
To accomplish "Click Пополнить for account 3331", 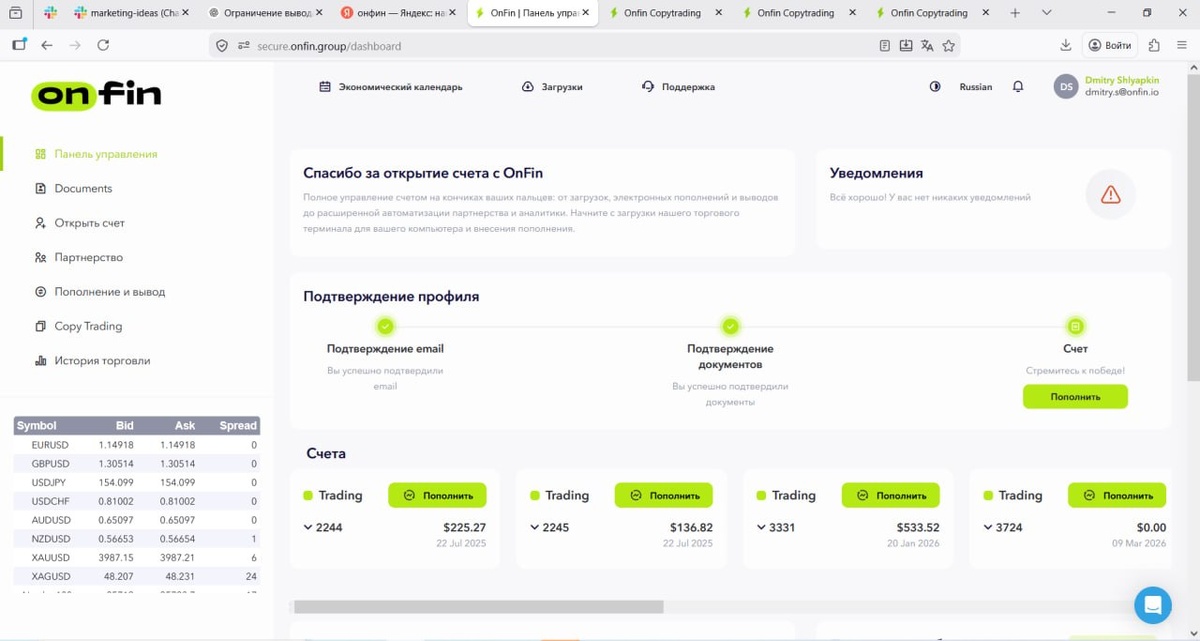I will tap(890, 495).
